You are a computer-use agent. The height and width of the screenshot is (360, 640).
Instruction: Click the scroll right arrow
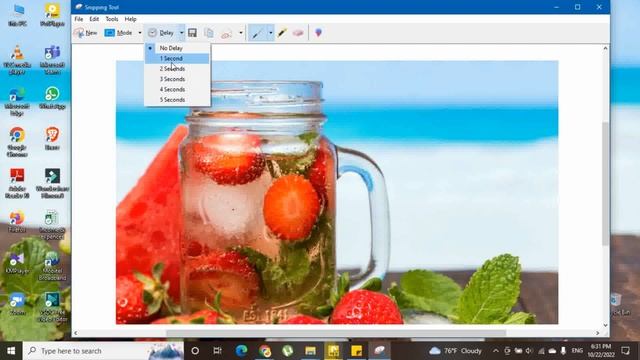pos(598,333)
